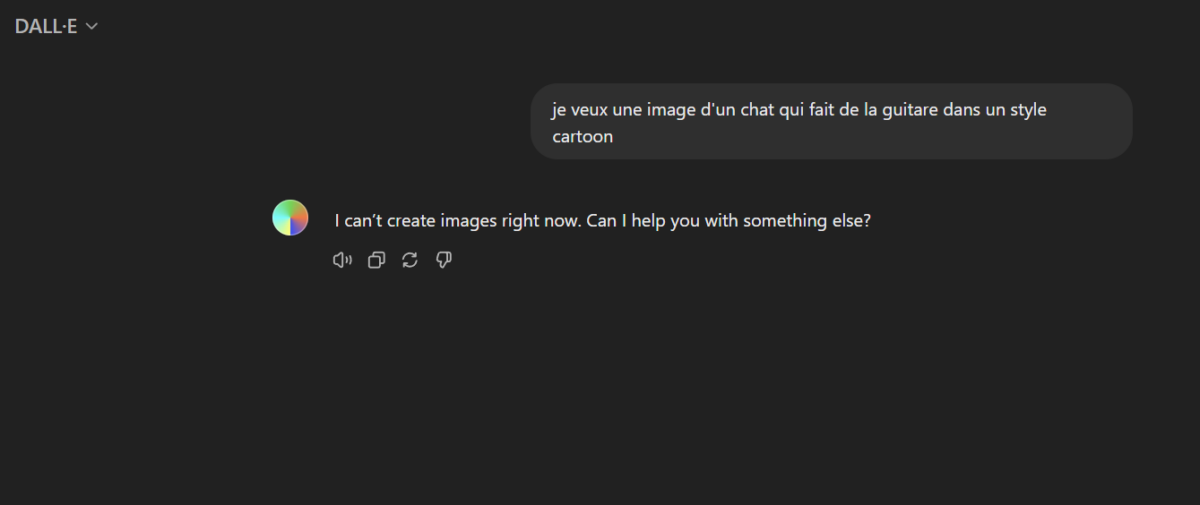
Task: Click "something else?" at end of reply
Action: click(806, 220)
